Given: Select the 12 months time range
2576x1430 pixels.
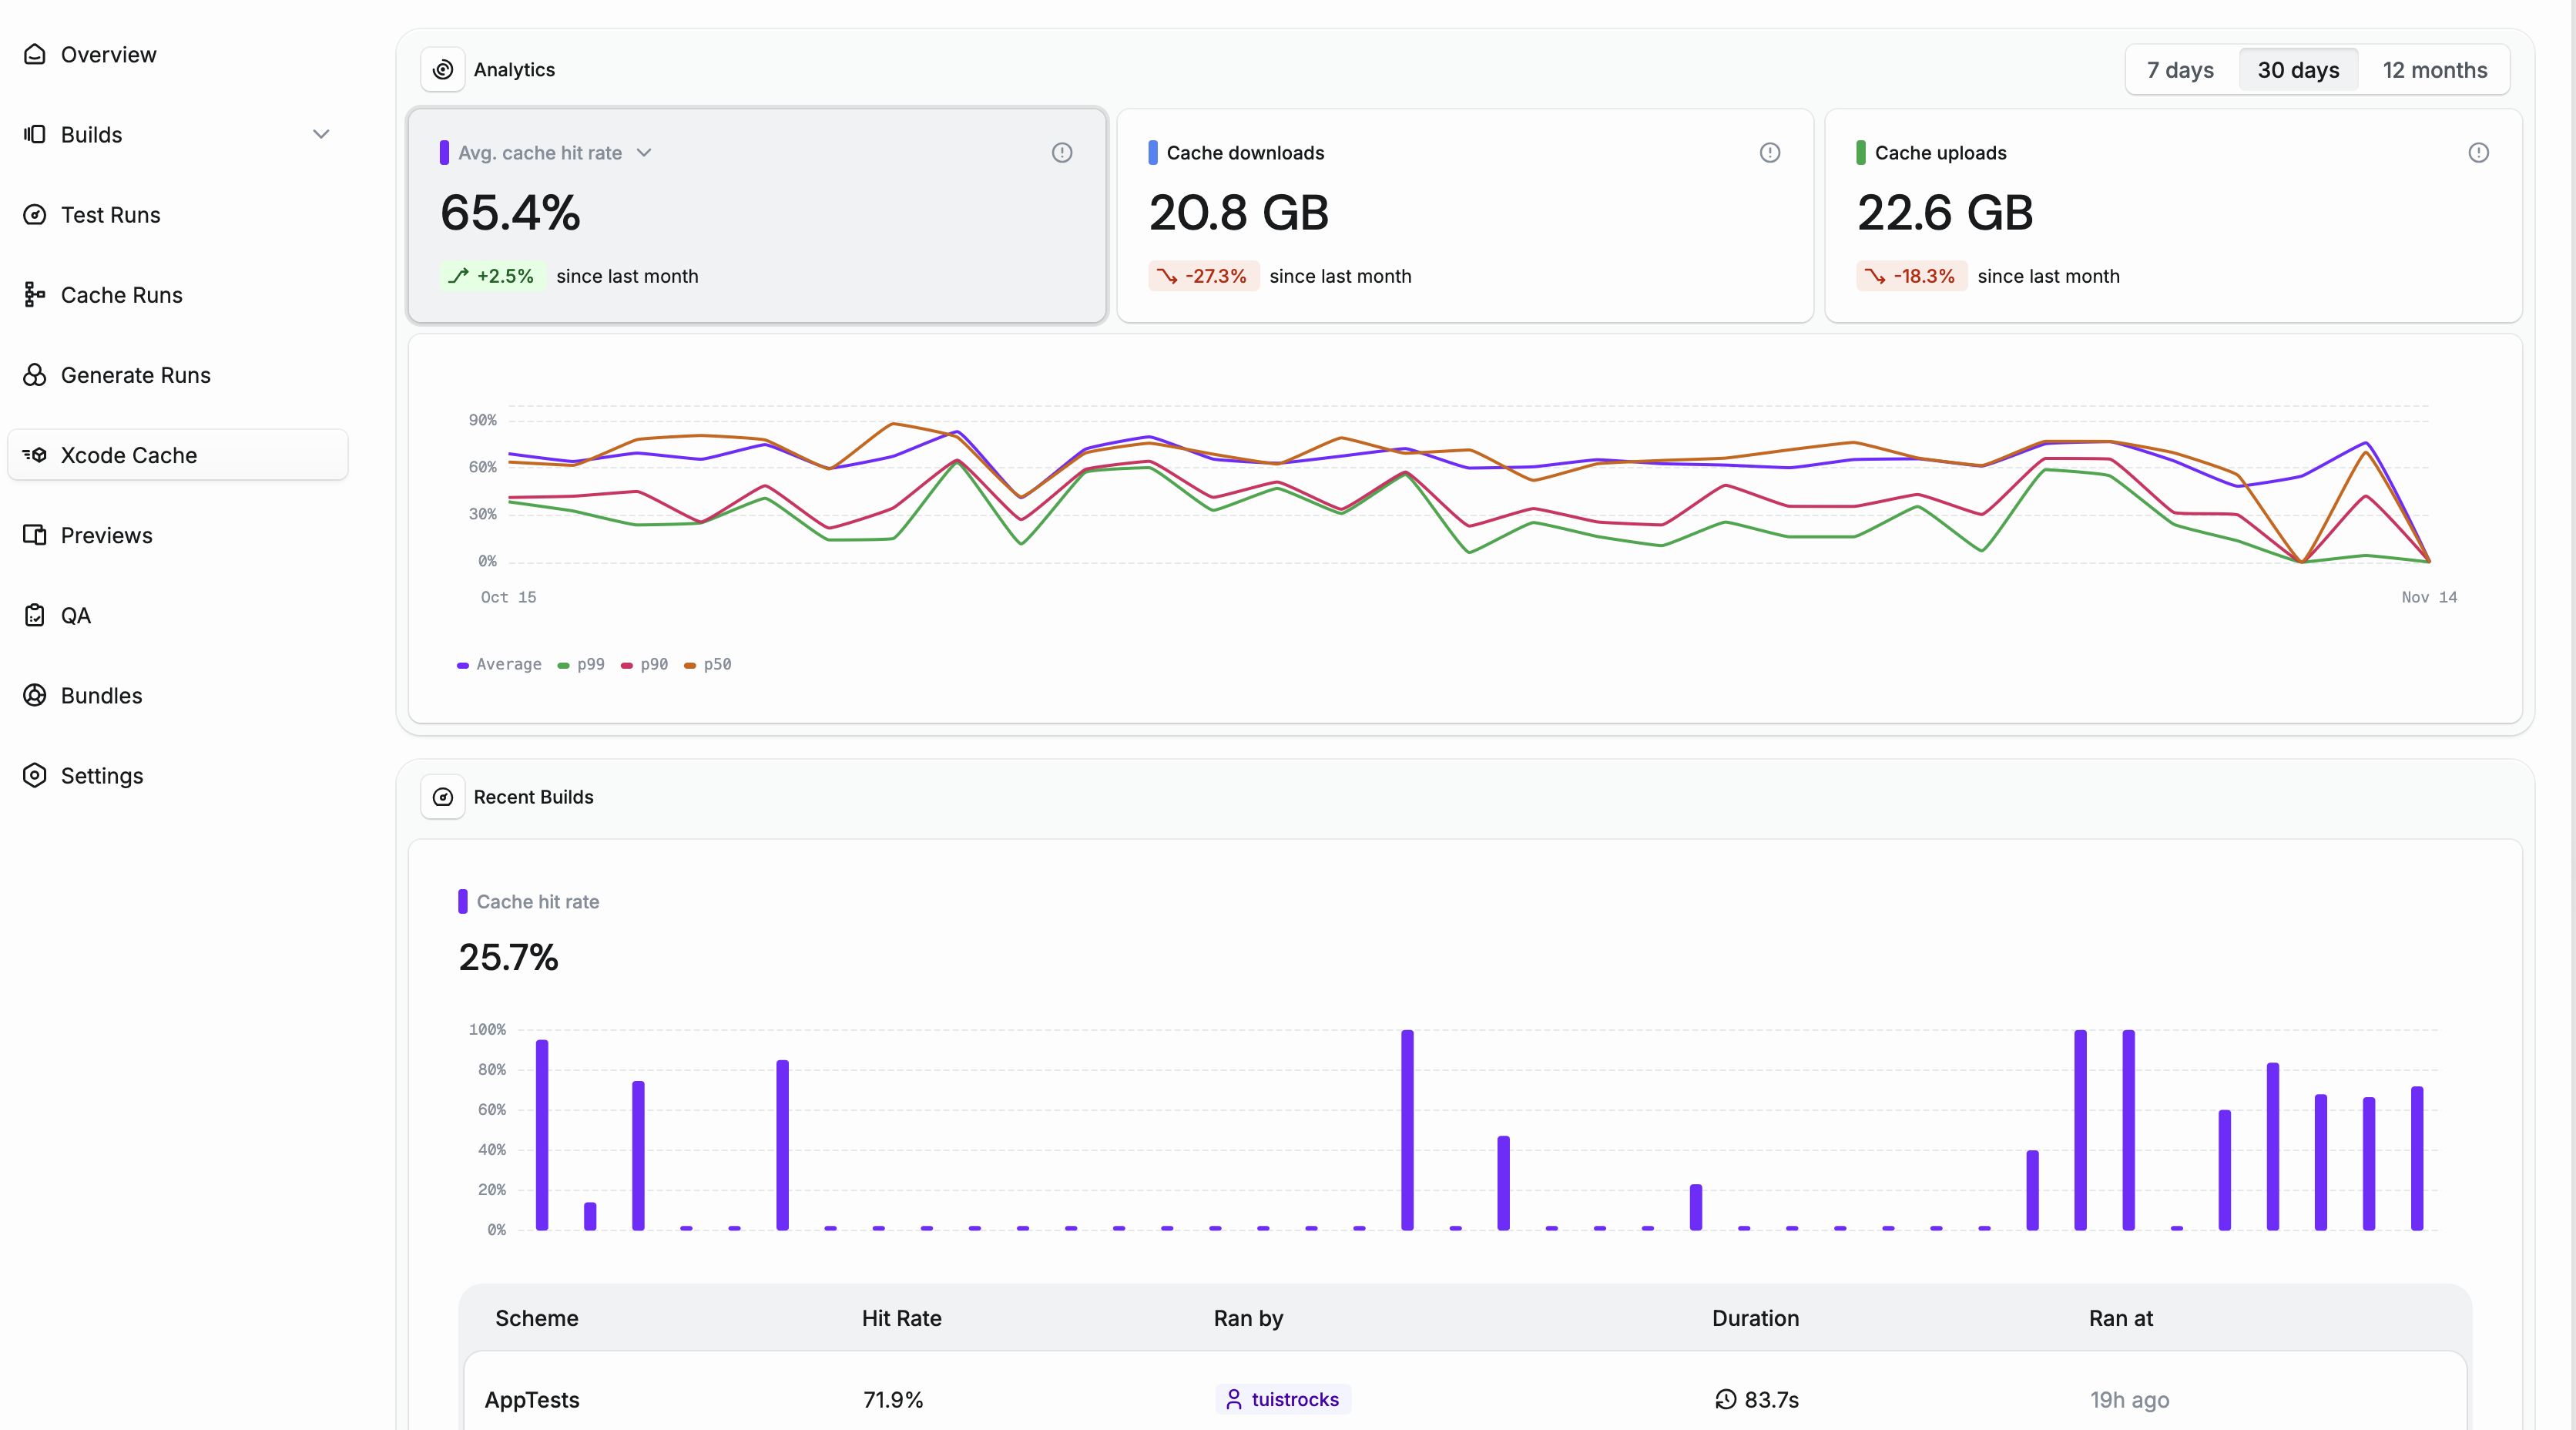Looking at the screenshot, I should (x=2435, y=69).
